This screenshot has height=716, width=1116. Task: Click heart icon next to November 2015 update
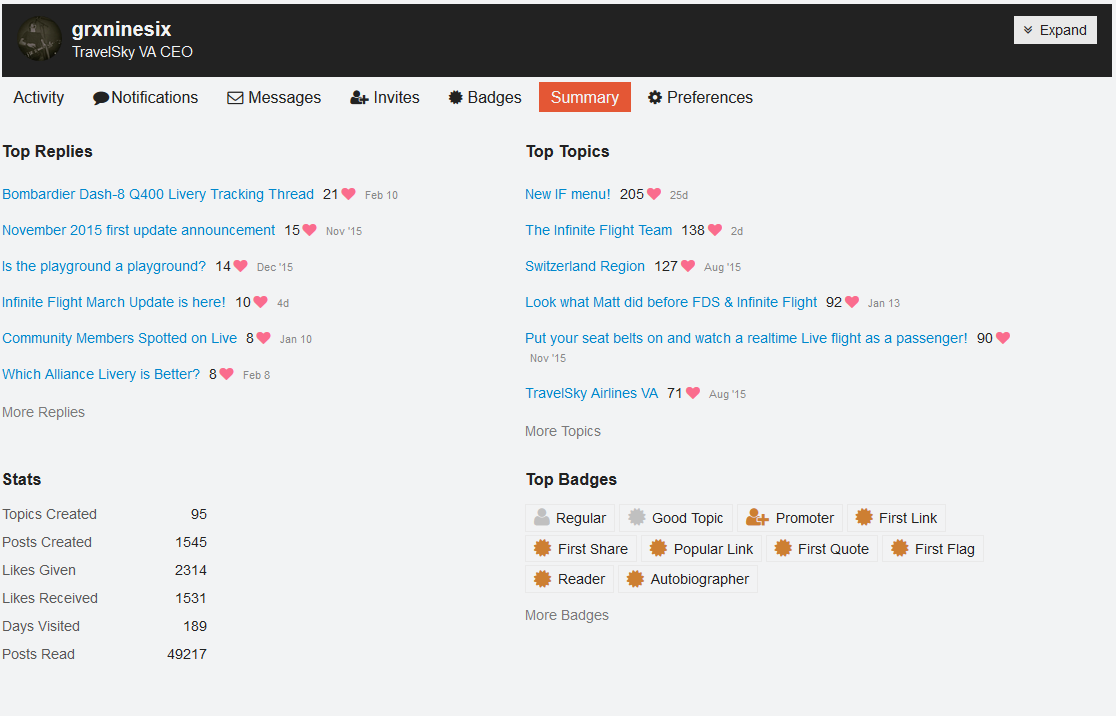click(310, 230)
